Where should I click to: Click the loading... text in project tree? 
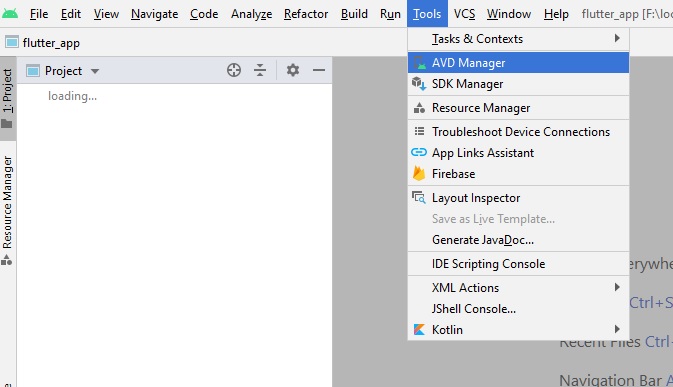[72, 96]
